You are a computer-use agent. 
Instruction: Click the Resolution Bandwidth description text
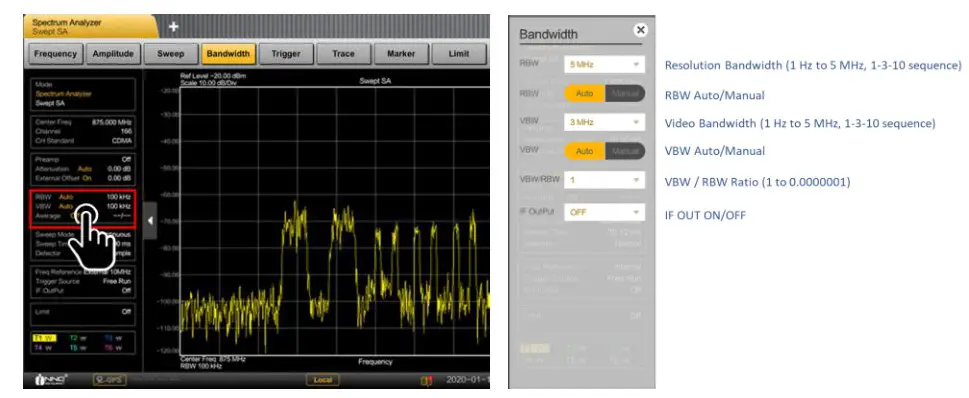click(x=813, y=66)
